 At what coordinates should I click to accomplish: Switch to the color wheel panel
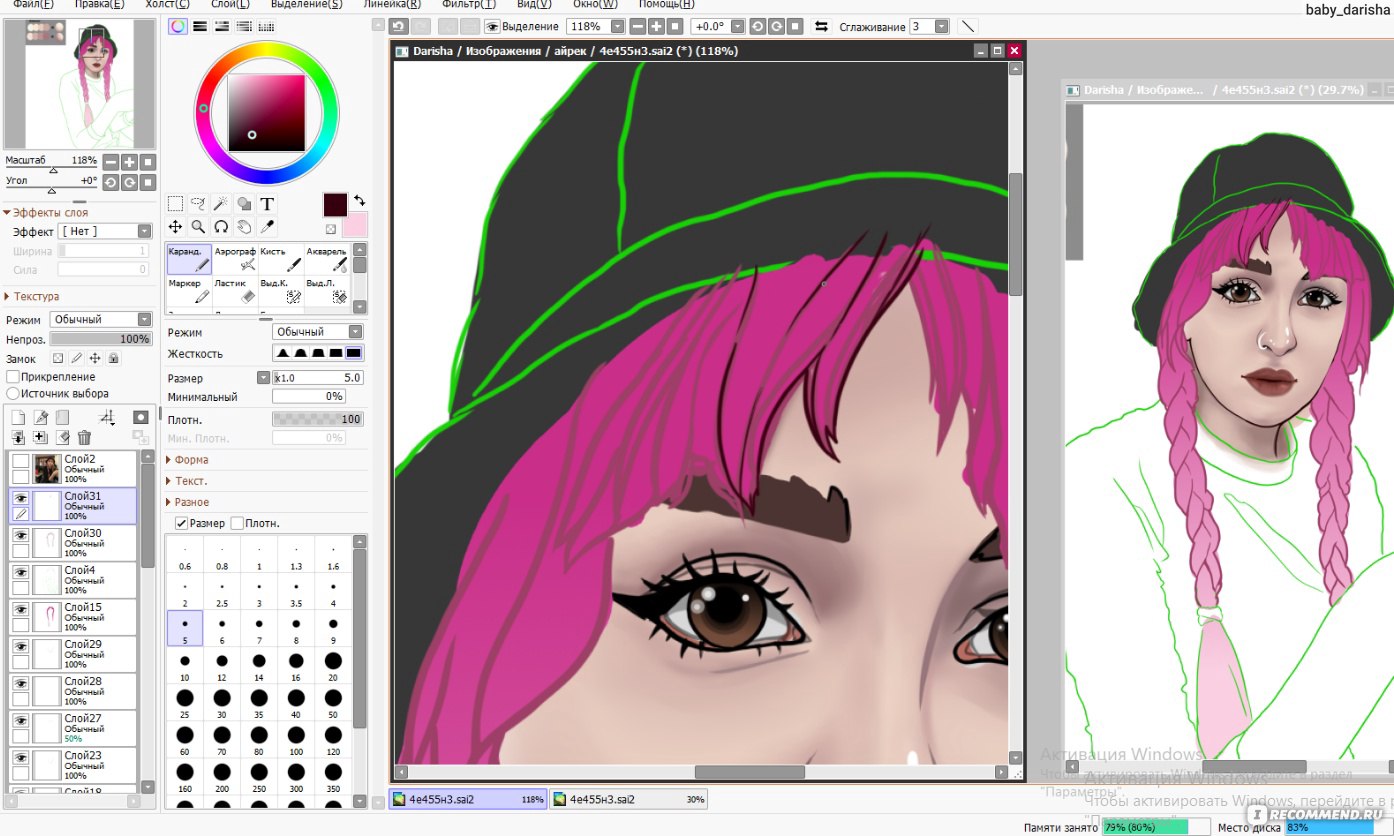pyautogui.click(x=177, y=26)
